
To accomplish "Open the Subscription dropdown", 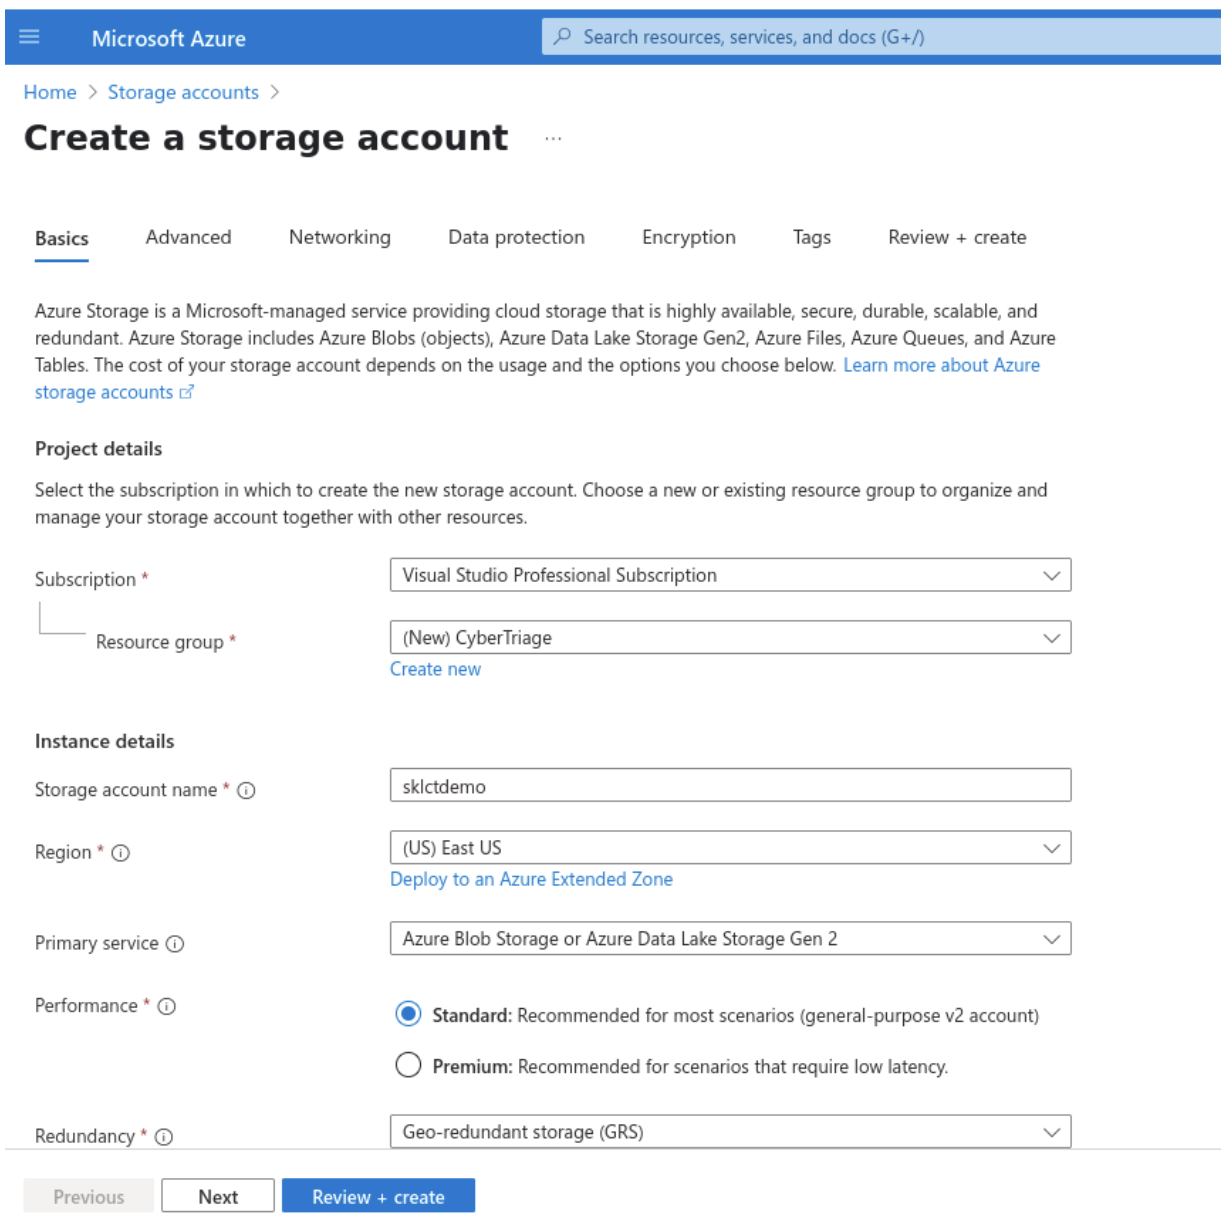I will coord(730,575).
